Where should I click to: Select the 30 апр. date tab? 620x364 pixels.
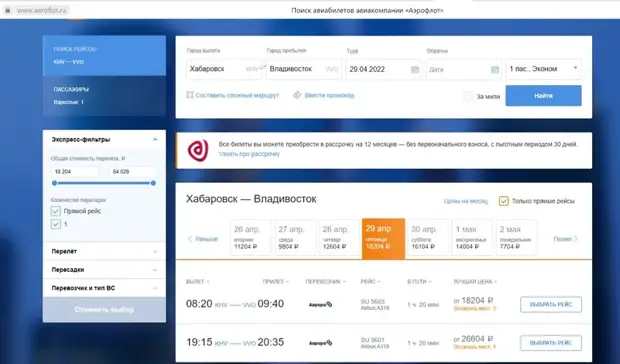point(428,238)
